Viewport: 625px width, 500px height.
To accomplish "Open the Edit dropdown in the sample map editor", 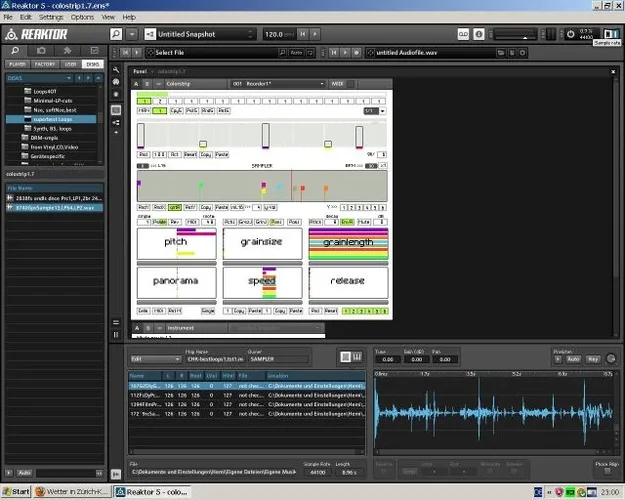I will [x=155, y=359].
